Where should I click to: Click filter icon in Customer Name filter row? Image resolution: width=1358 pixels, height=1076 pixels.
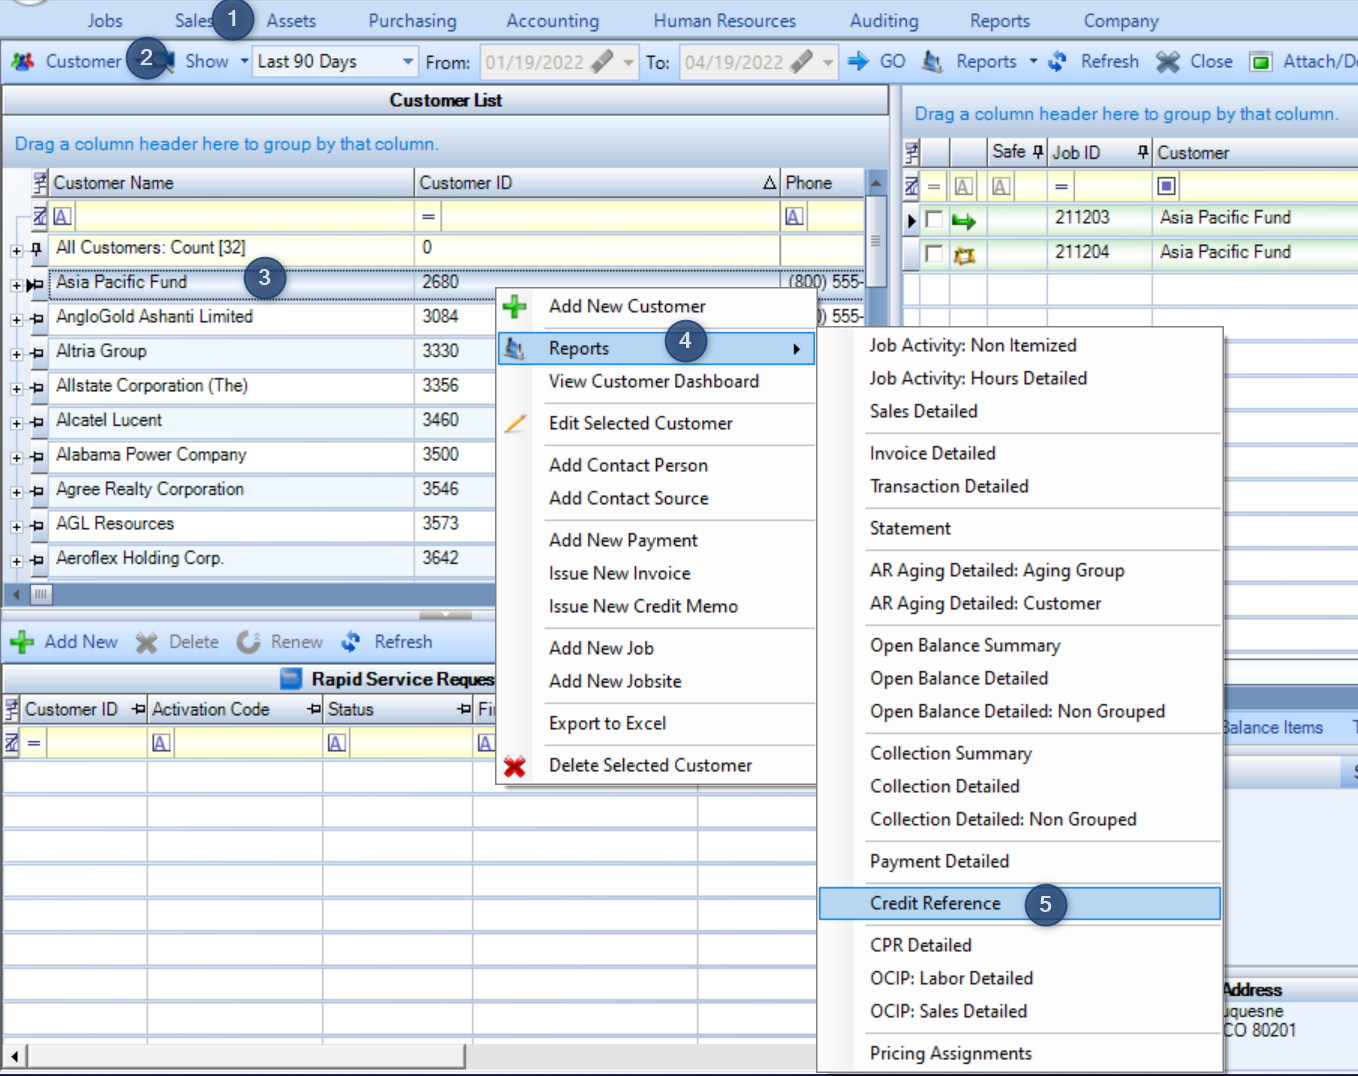[x=40, y=216]
